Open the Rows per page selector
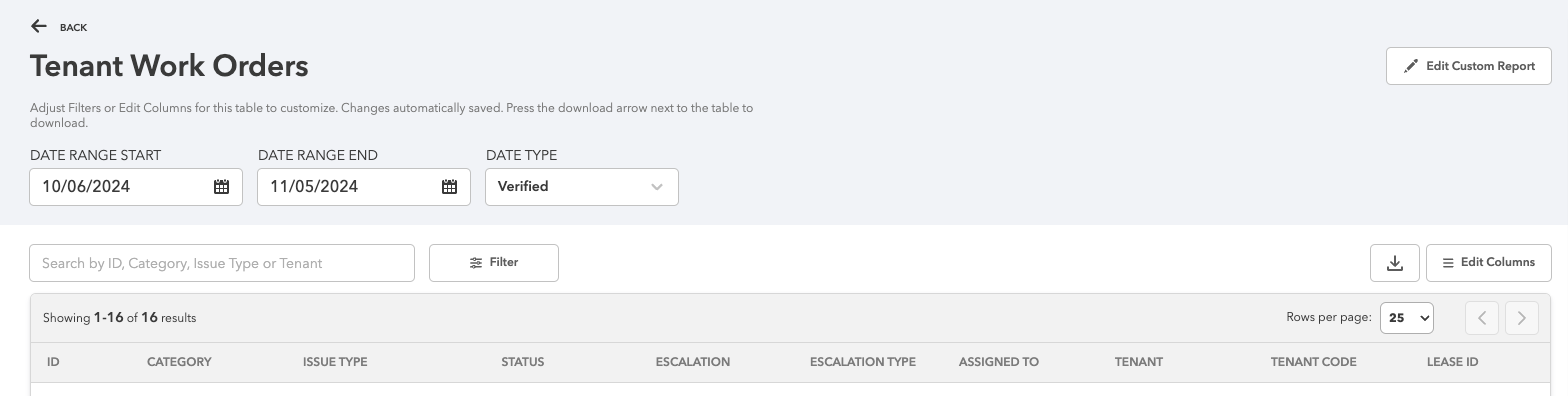Screen dimensions: 1568x396 point(1407,318)
